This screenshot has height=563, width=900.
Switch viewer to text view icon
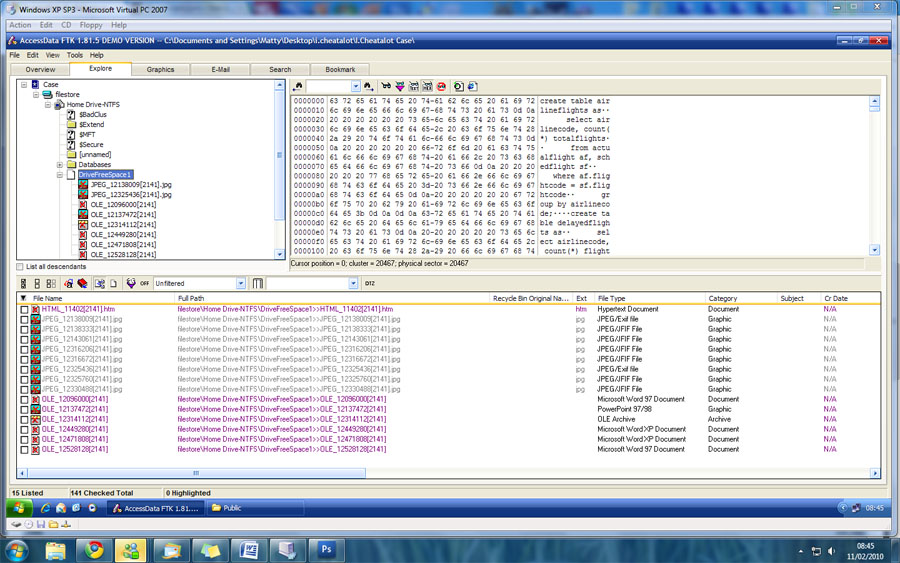click(x=414, y=87)
